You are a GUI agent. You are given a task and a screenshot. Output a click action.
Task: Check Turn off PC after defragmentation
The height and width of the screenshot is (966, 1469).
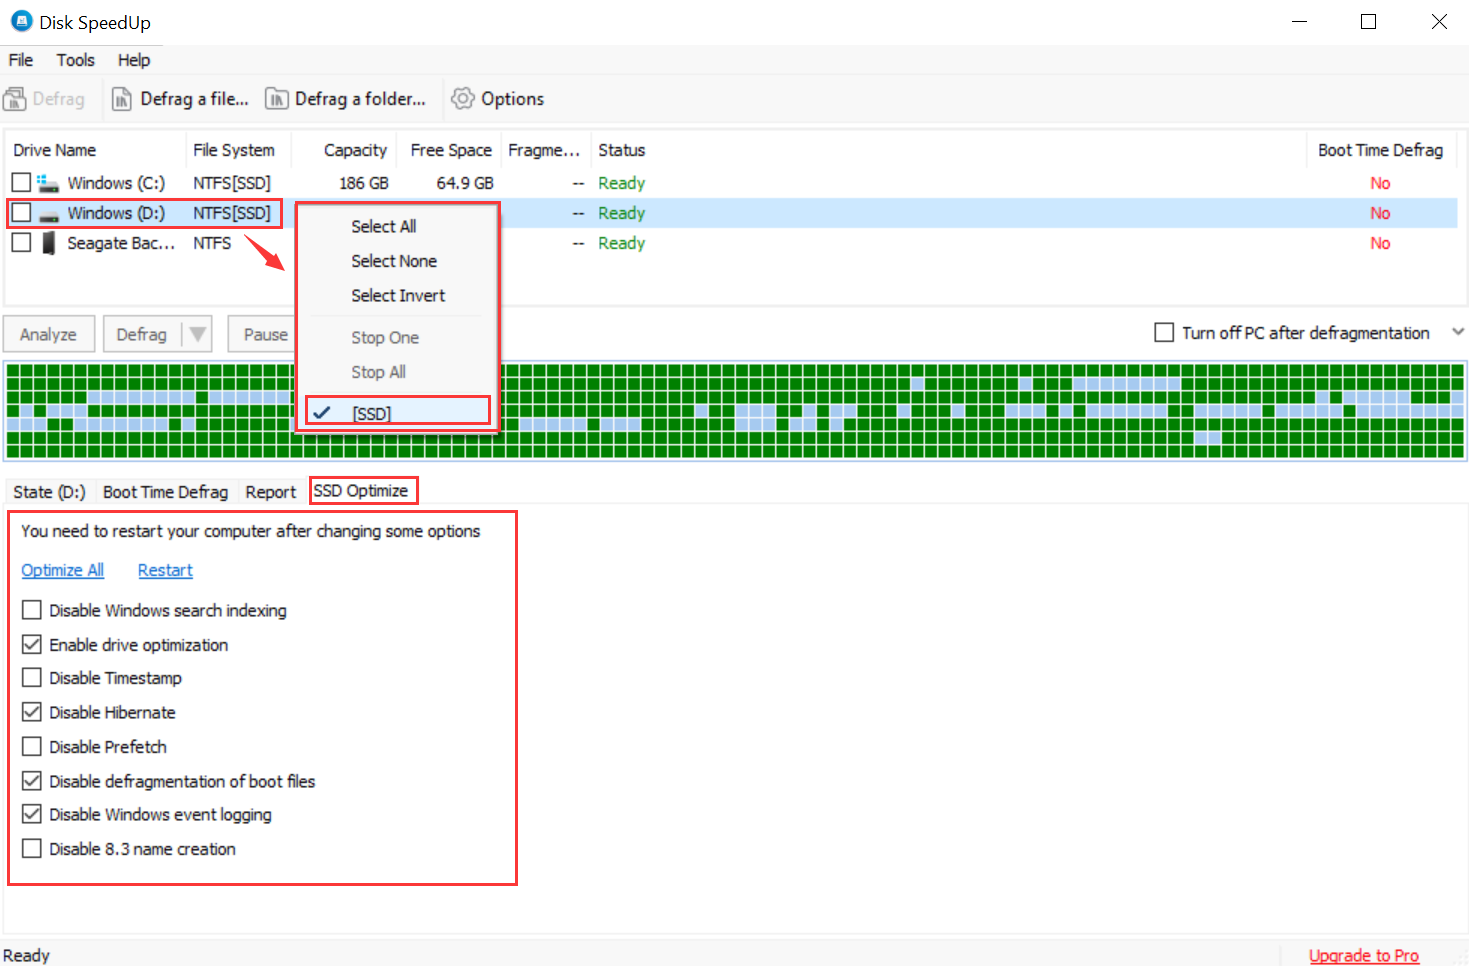tap(1163, 332)
